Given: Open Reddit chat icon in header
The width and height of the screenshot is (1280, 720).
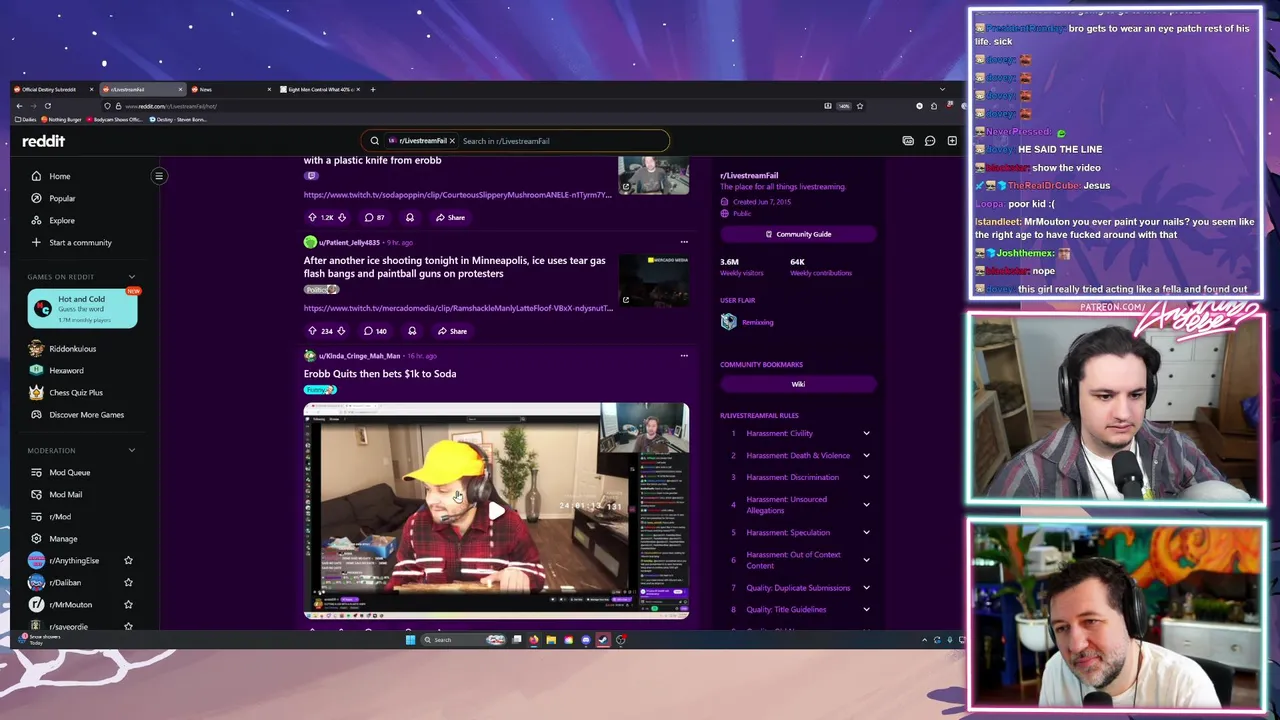Looking at the screenshot, I should (x=930, y=141).
